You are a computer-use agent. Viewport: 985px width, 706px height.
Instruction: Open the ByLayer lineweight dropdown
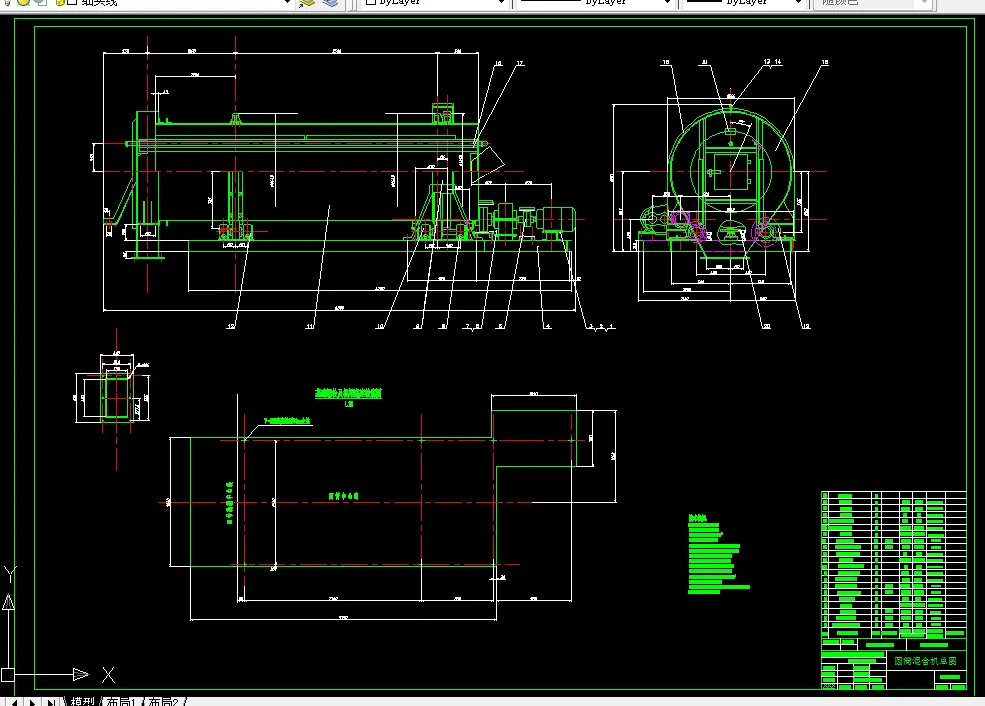[798, 3]
